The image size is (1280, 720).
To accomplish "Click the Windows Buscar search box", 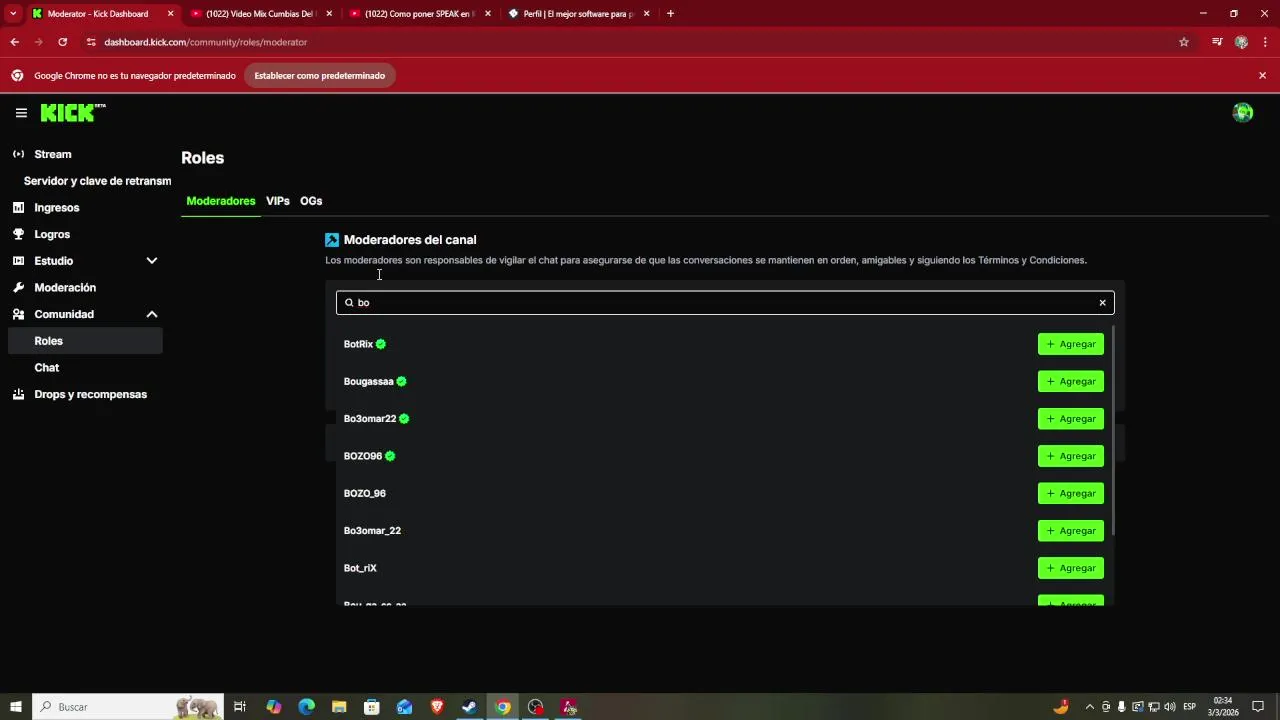I will point(128,707).
